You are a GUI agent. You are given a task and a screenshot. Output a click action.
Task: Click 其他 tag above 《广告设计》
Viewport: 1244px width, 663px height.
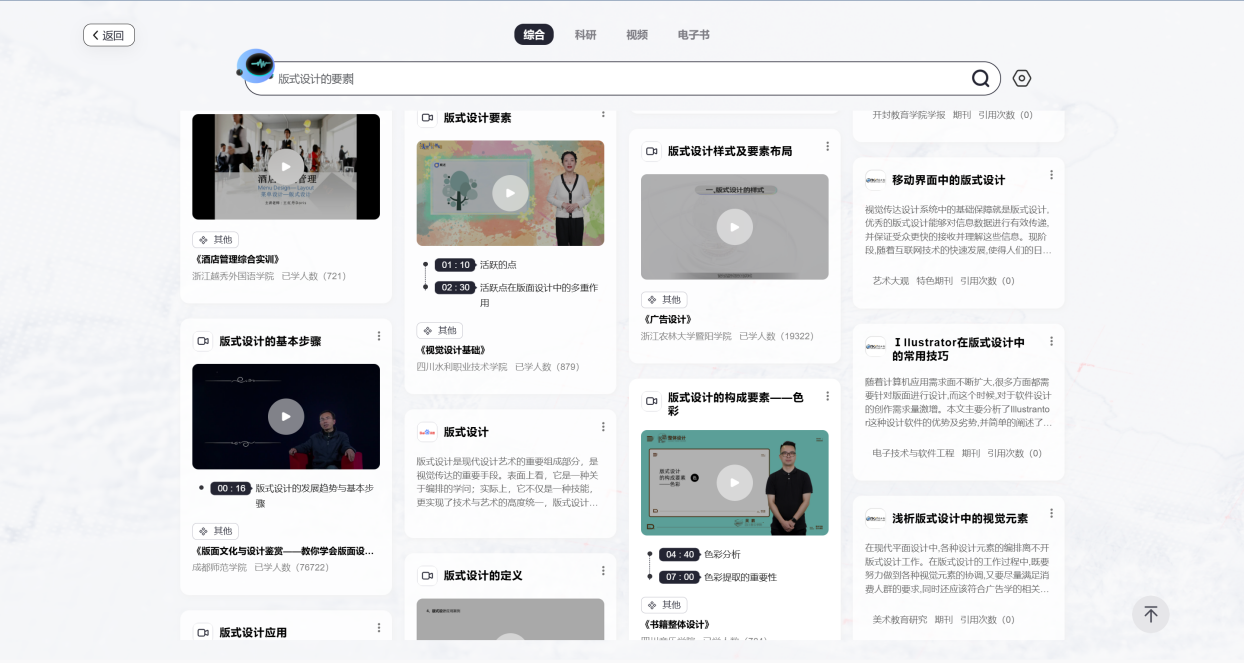tap(664, 299)
